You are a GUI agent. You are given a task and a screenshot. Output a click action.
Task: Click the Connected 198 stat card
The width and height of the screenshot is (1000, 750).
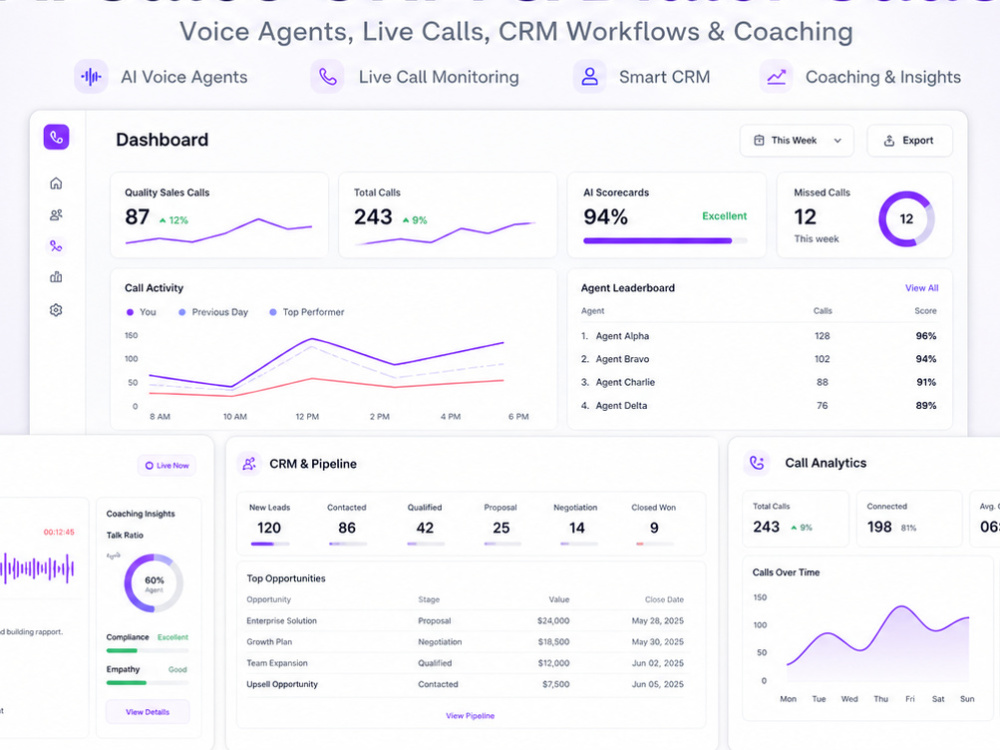[x=909, y=518]
